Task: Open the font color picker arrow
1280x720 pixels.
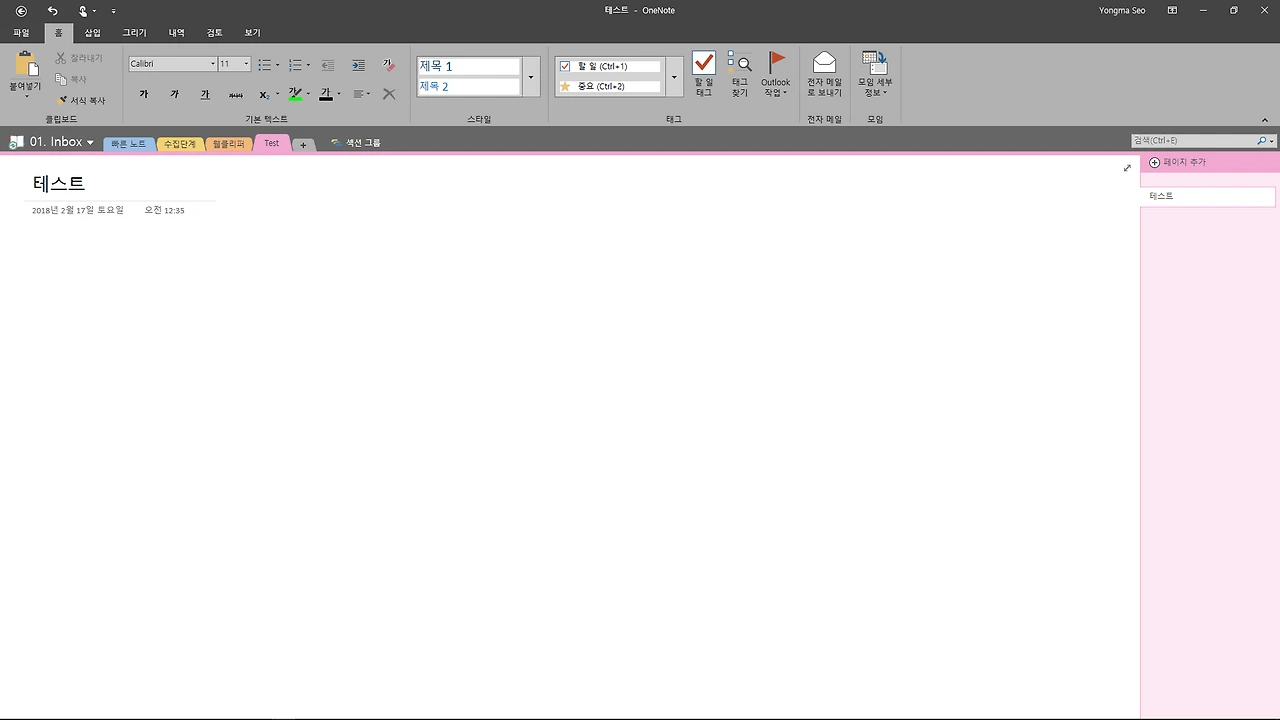Action: pyautogui.click(x=339, y=94)
